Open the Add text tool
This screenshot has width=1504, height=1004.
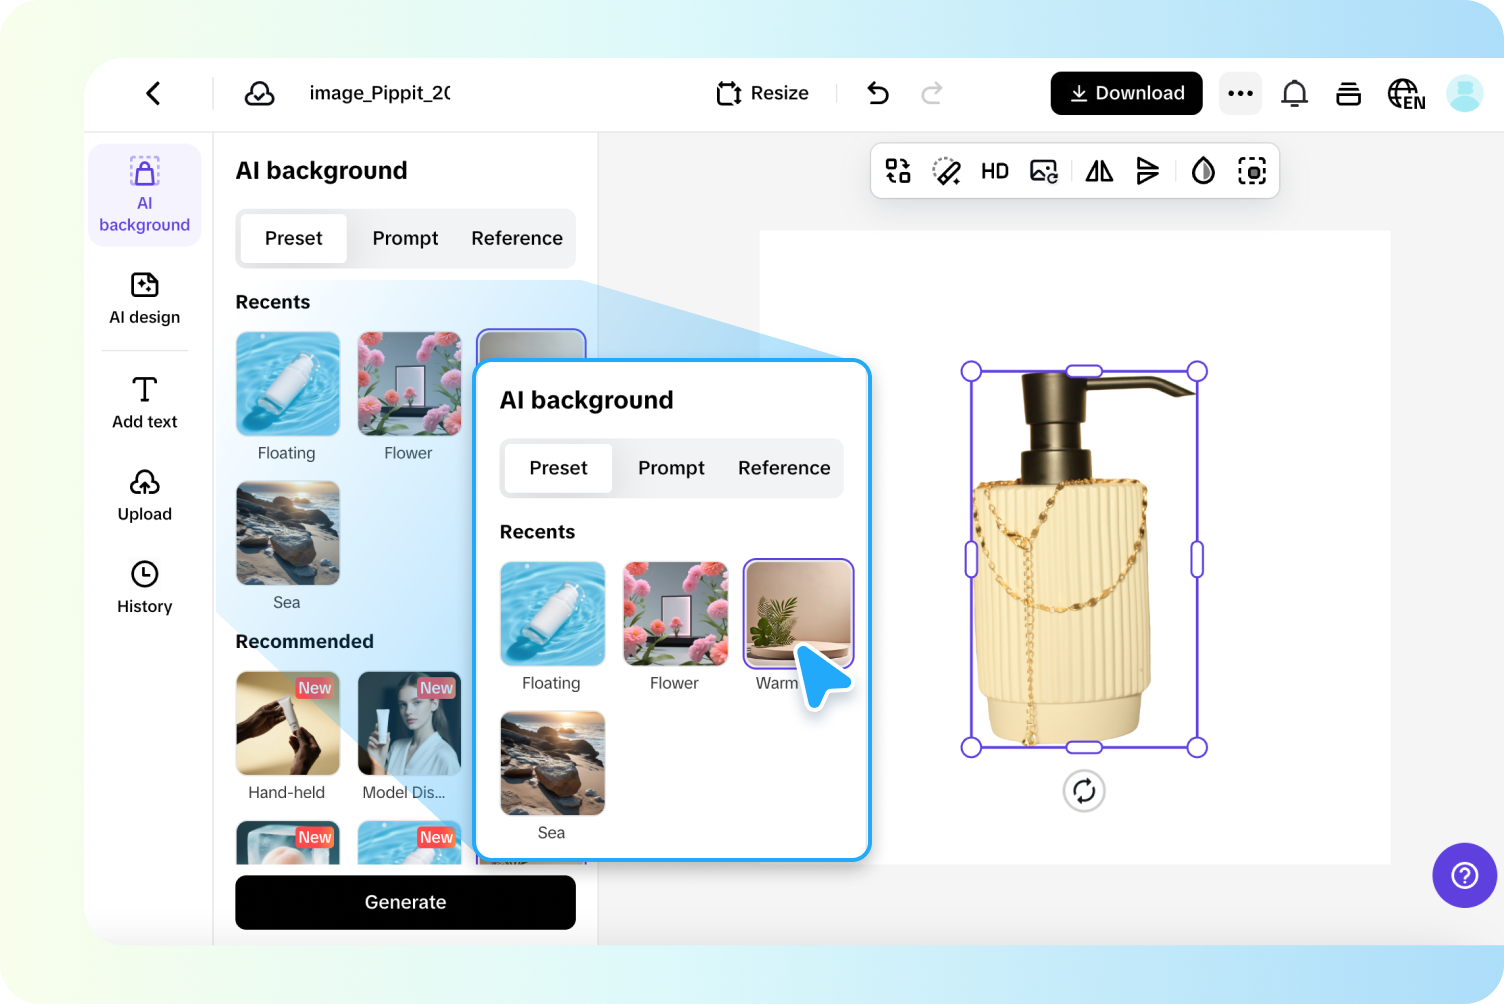[144, 400]
